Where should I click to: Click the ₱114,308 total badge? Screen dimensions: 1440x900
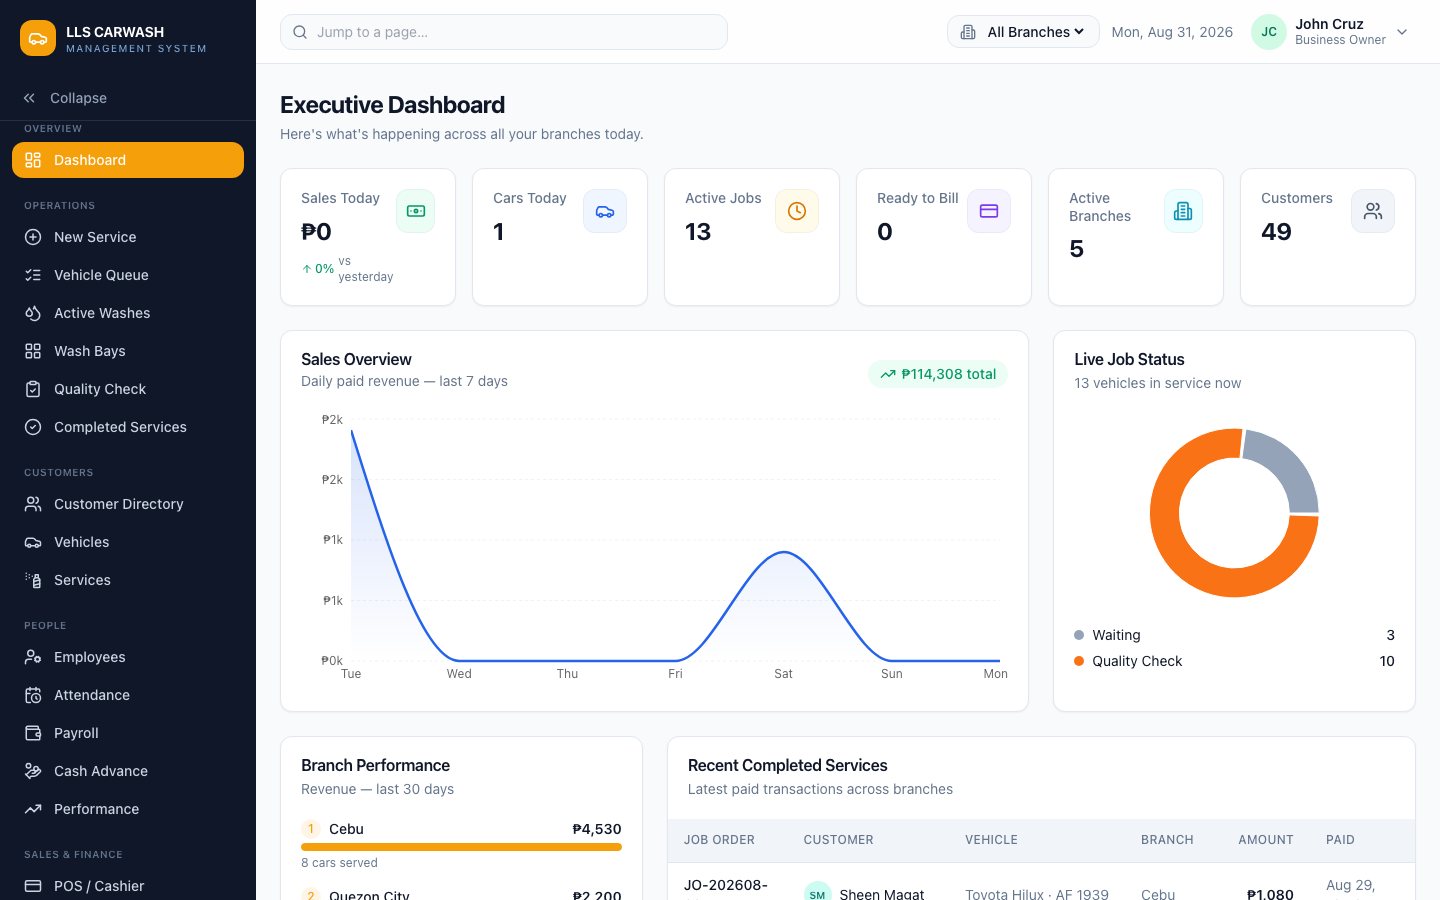tap(938, 374)
